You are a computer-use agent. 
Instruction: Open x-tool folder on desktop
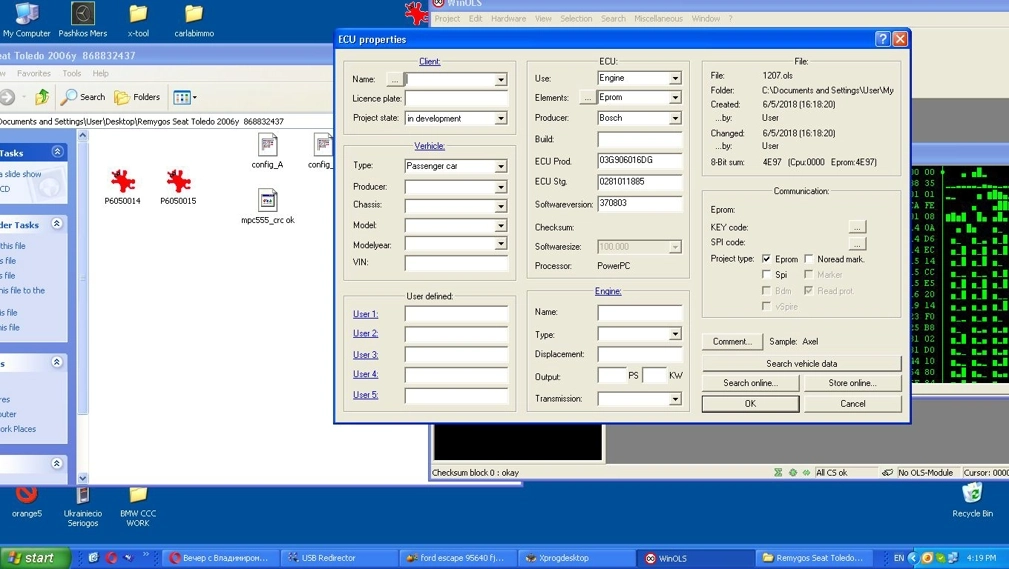[138, 19]
